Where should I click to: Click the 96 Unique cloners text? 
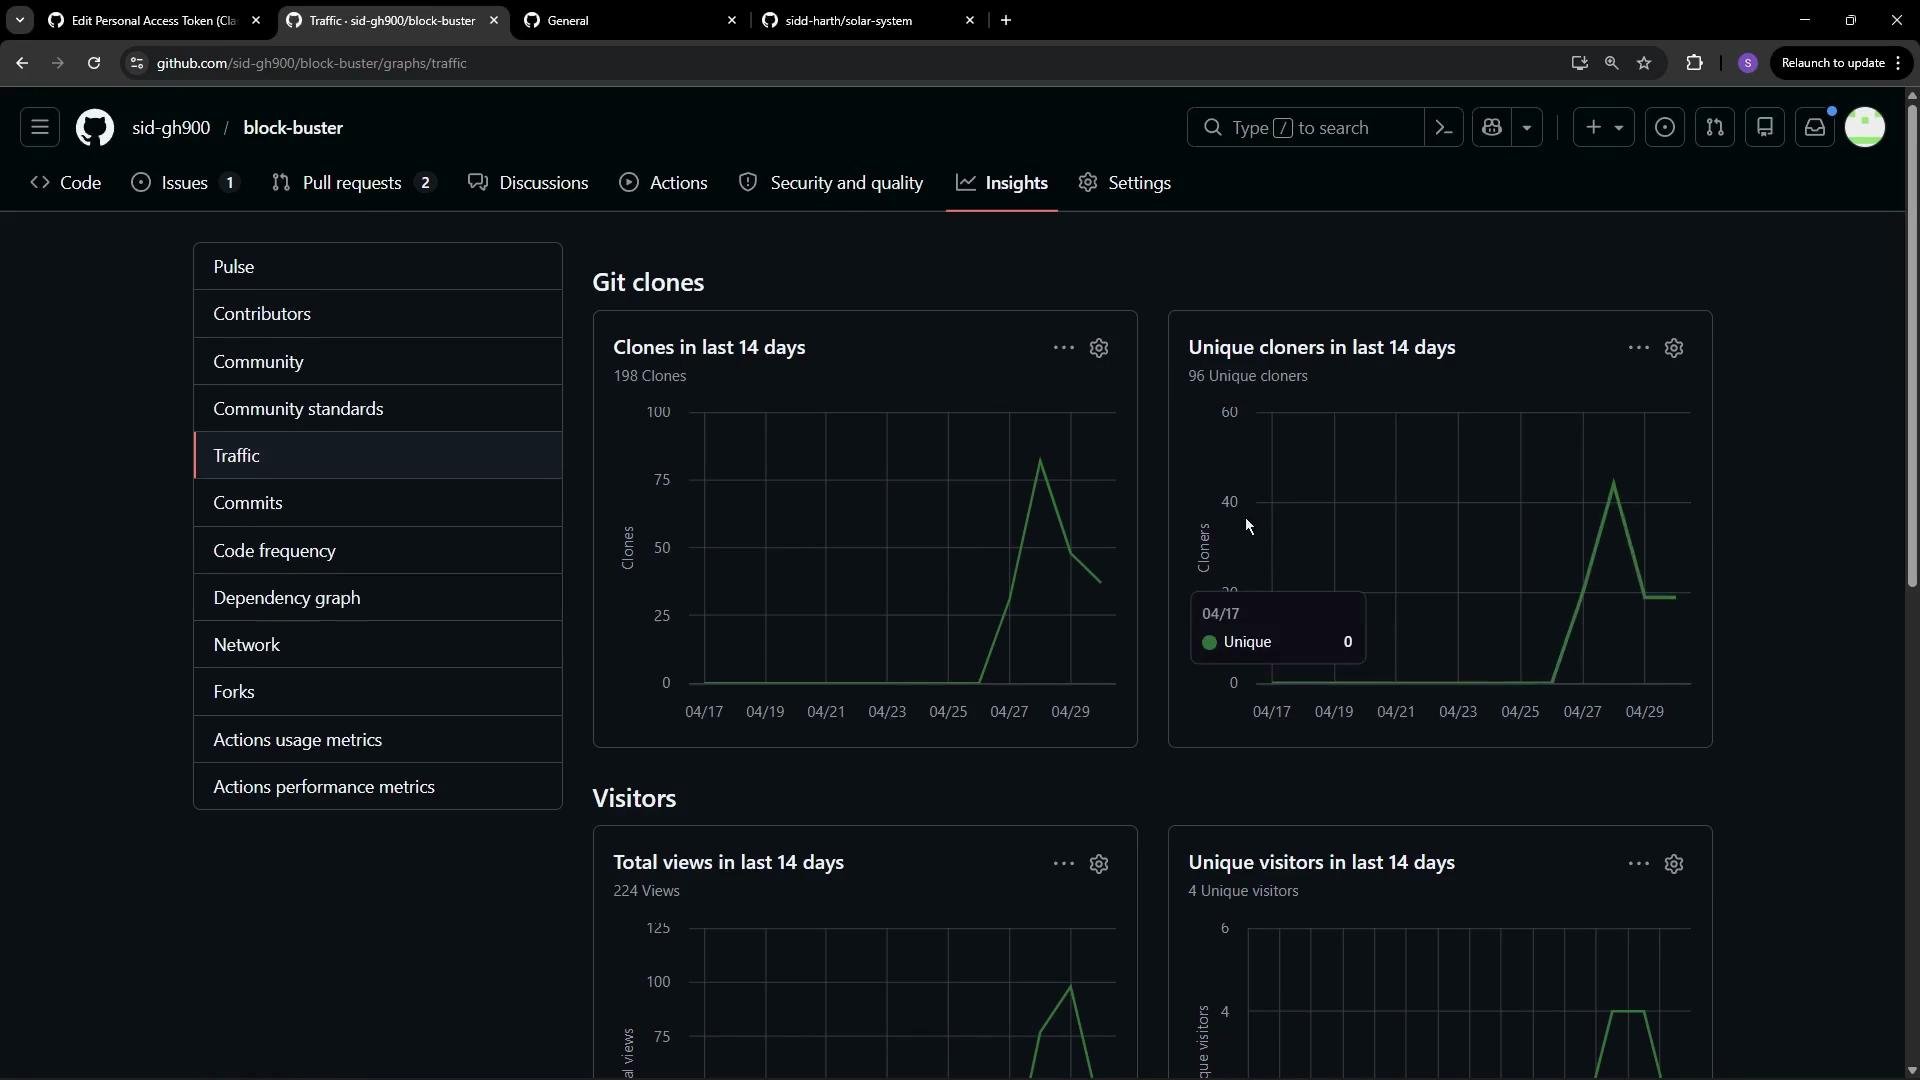tap(1248, 376)
